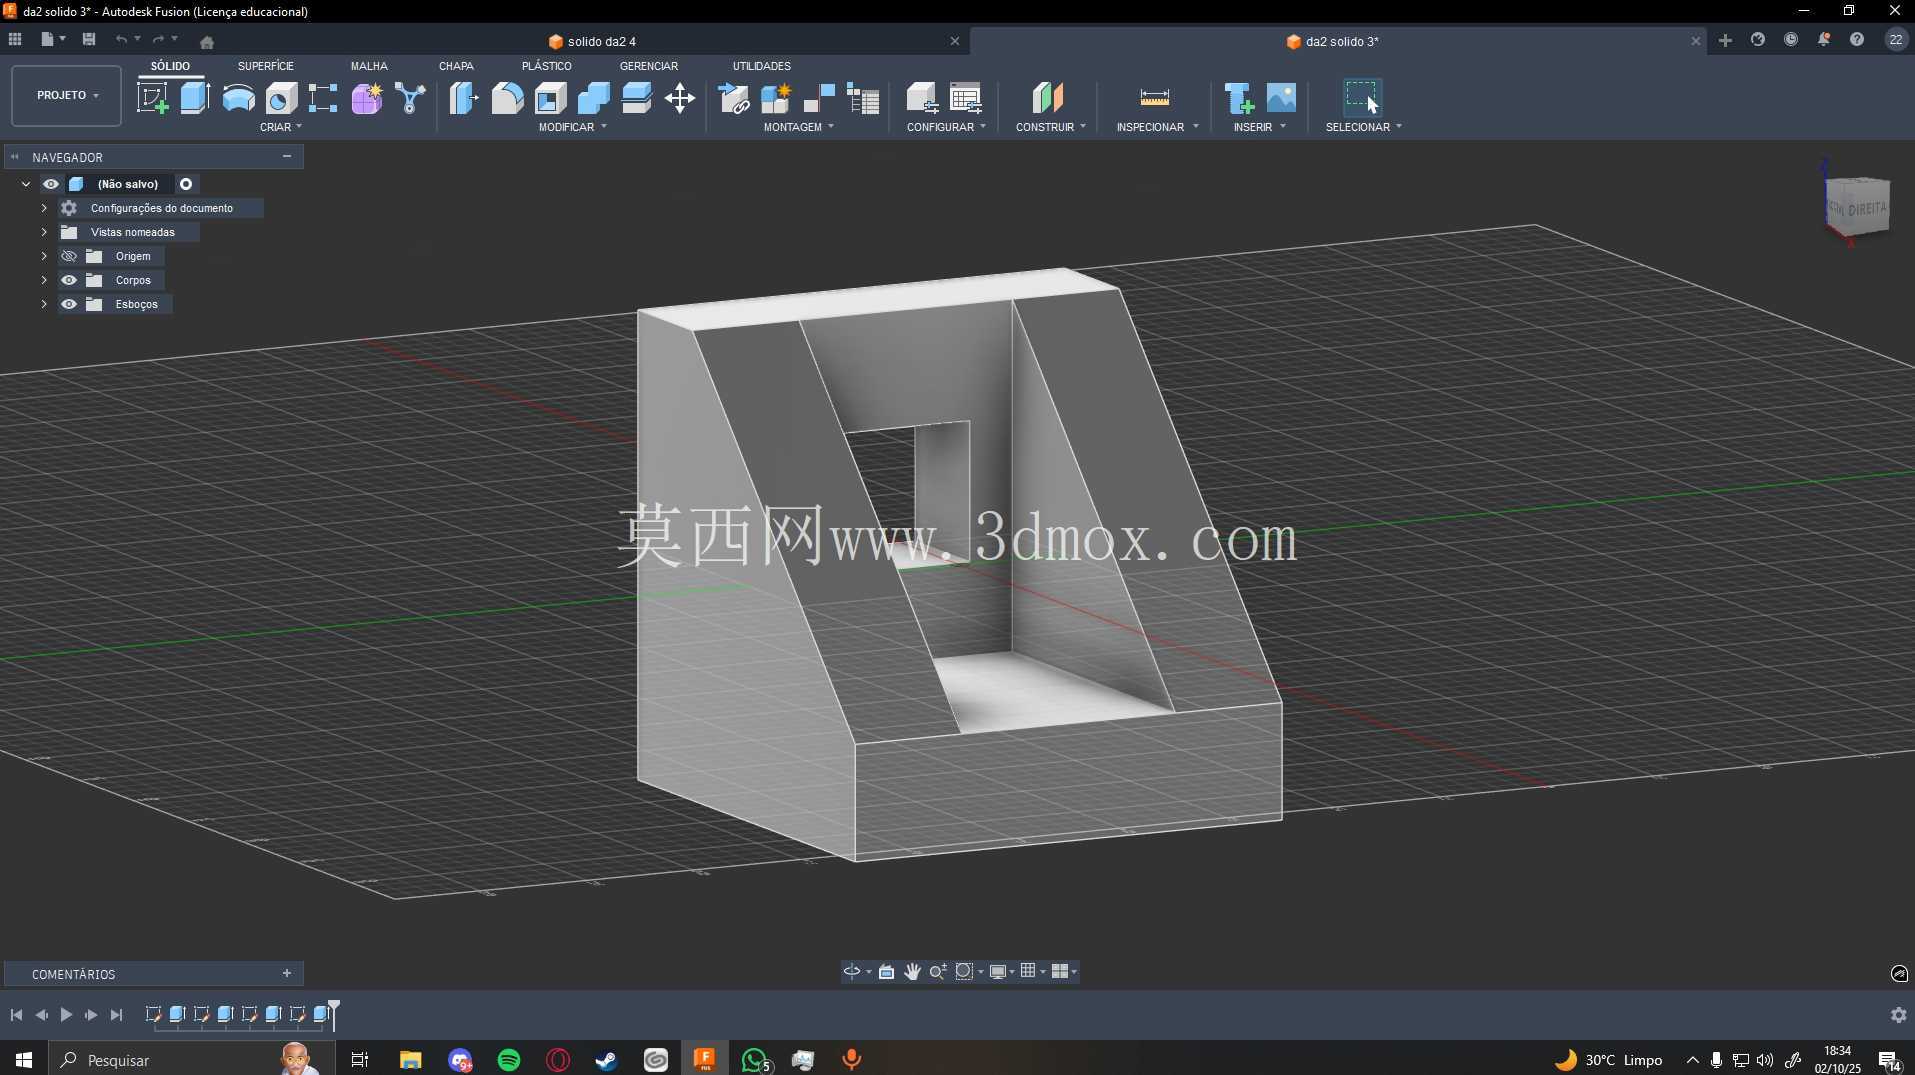Expand the Origem tree node
The width and height of the screenshot is (1915, 1075).
(x=44, y=256)
